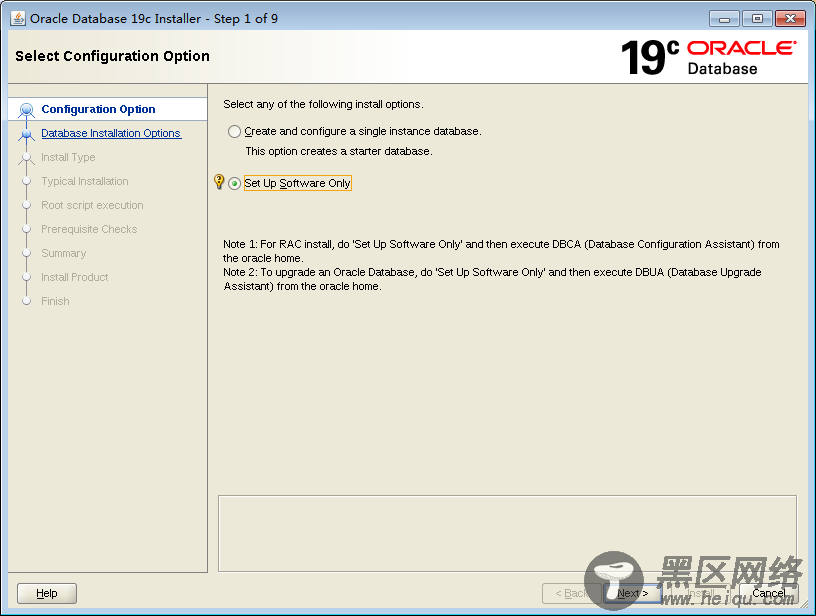Click the Summary step label
The image size is (816, 616).
[x=63, y=253]
